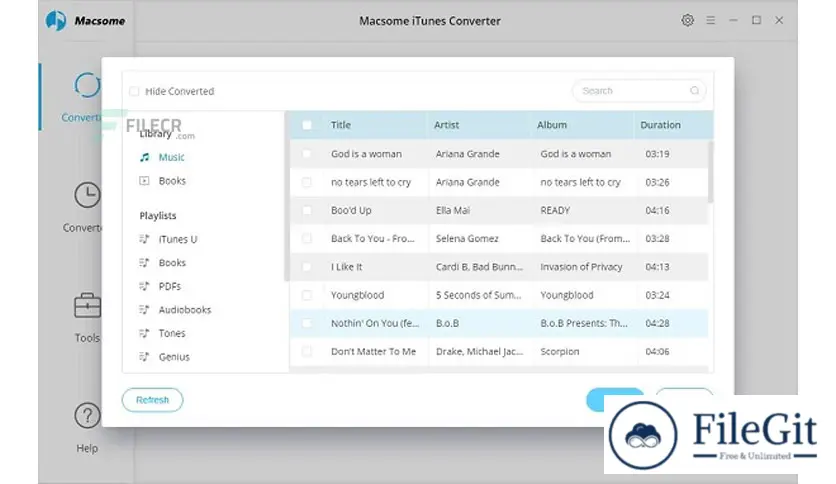Image resolution: width=836 pixels, height=484 pixels.
Task: Open the Converted history clock icon
Action: [x=87, y=195]
